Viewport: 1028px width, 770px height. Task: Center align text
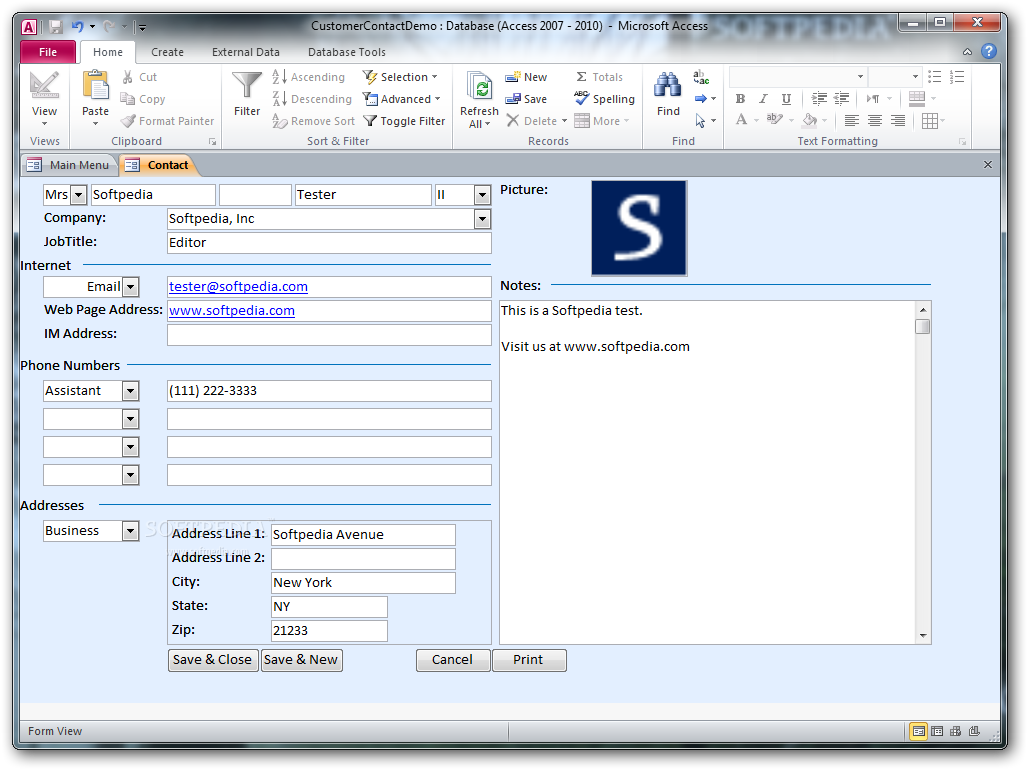(x=875, y=121)
